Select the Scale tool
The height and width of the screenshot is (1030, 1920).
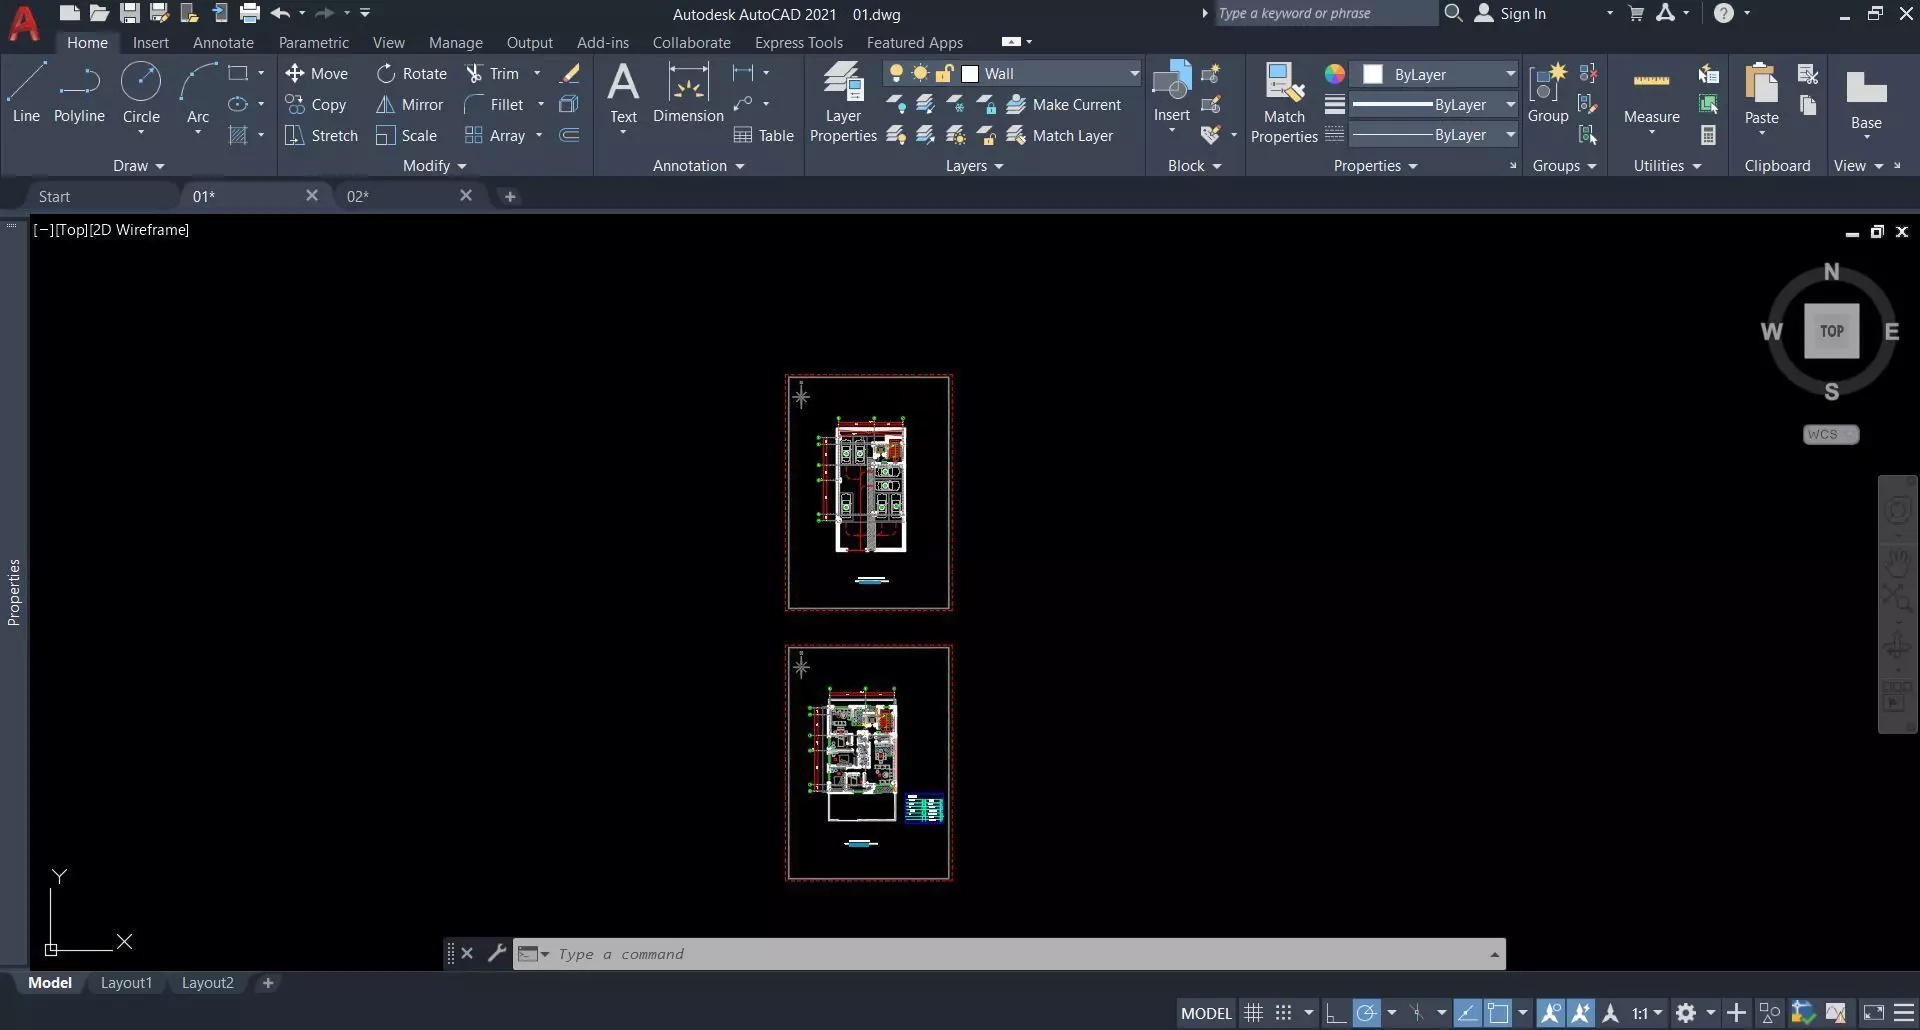pos(406,135)
